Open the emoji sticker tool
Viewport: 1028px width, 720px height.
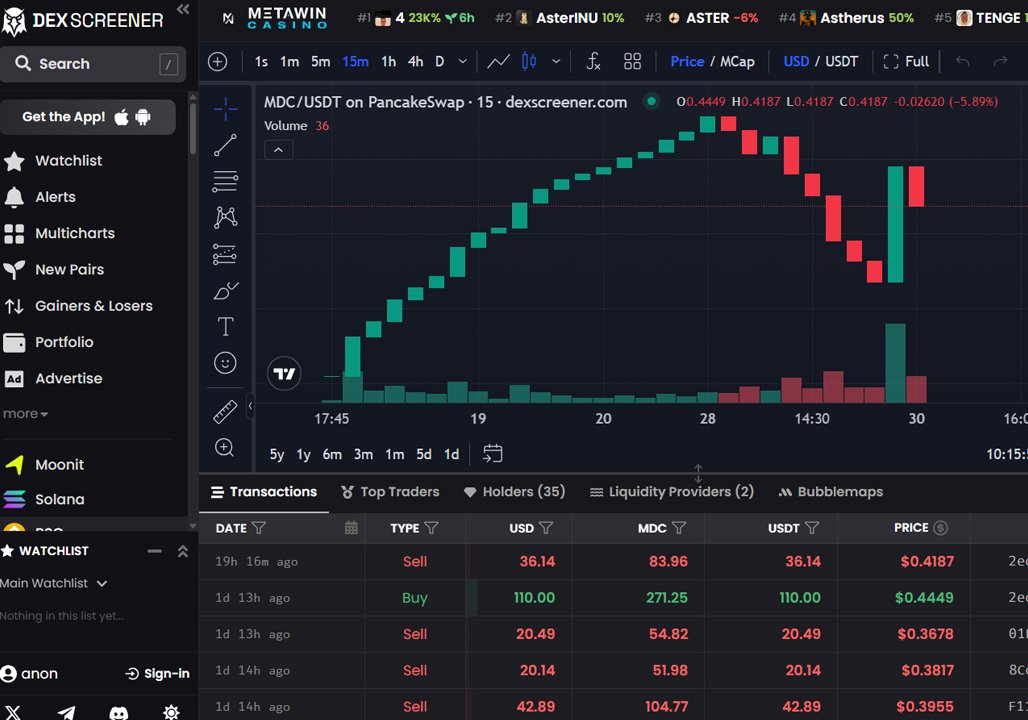[x=225, y=362]
